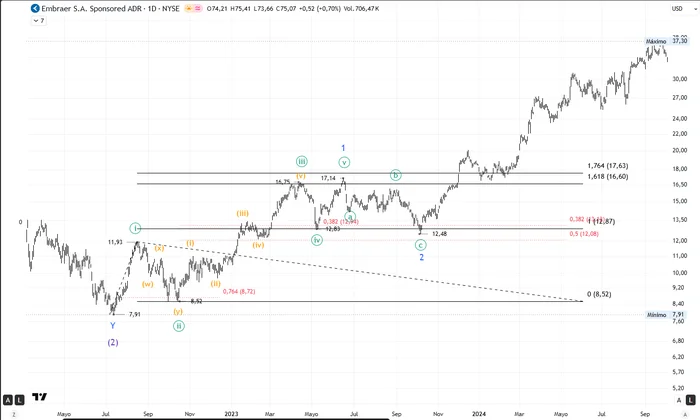700x420 pixels.
Task: Select the teal circled b wave label
Action: click(396, 175)
